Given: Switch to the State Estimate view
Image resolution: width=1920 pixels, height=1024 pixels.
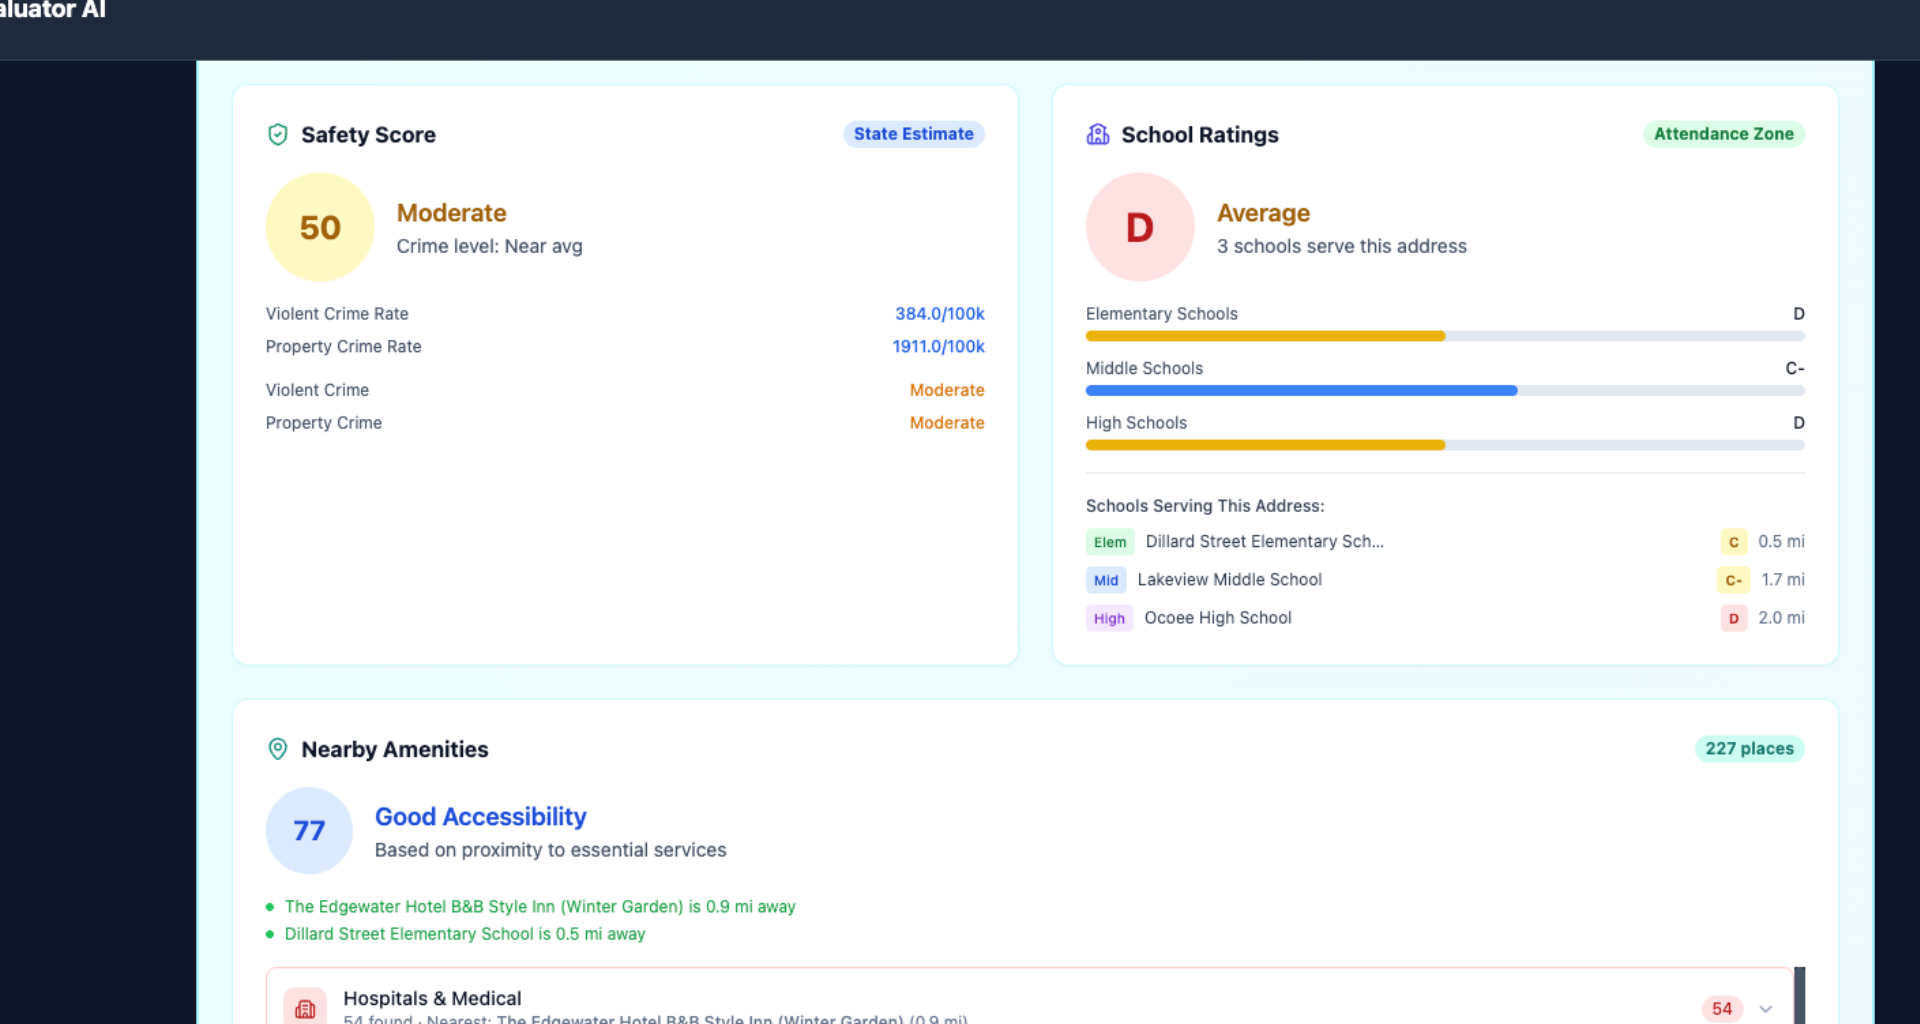Looking at the screenshot, I should coord(913,133).
